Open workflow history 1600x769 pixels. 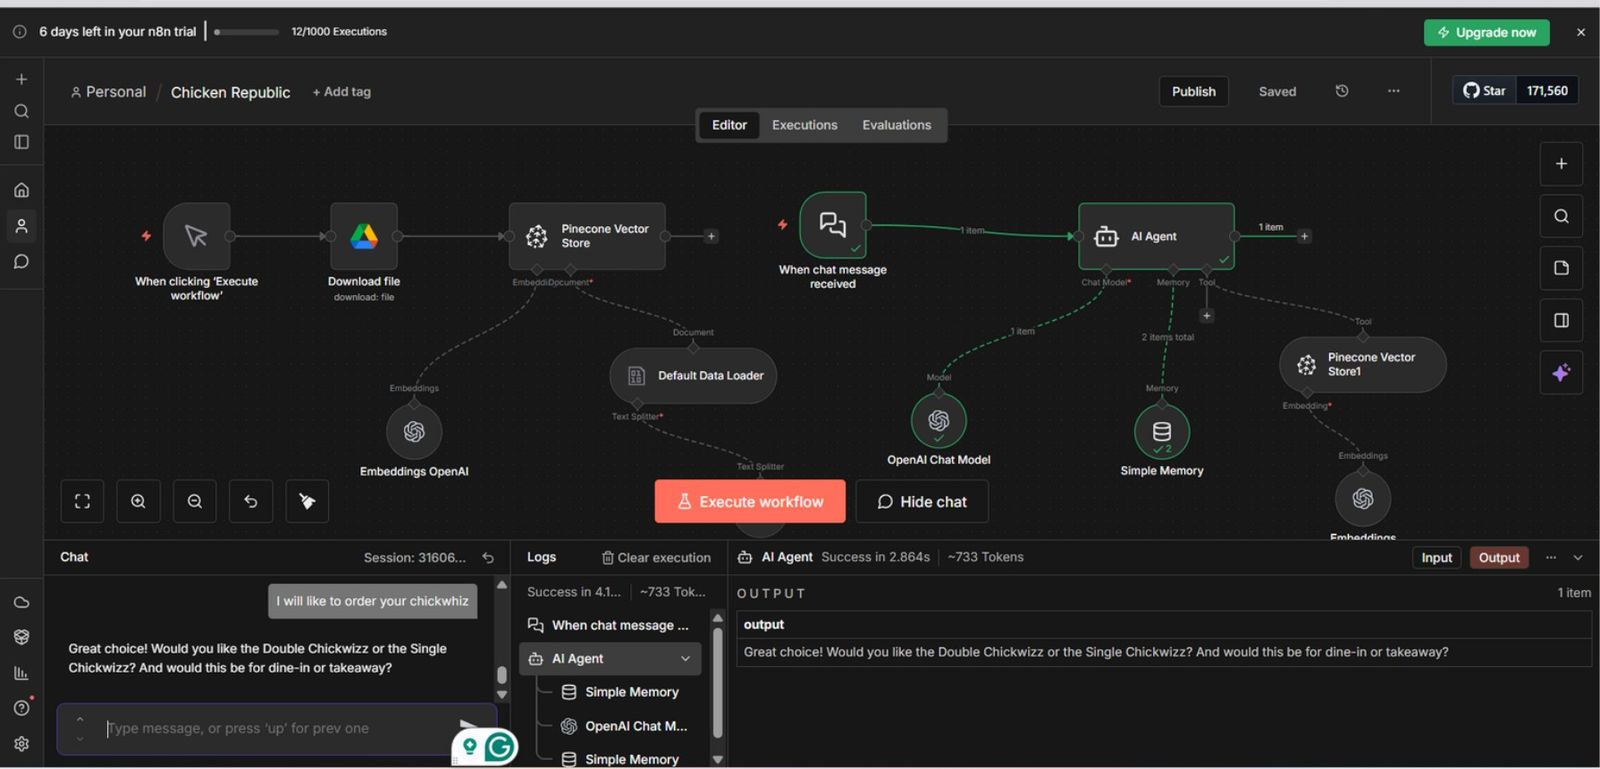click(x=1342, y=91)
